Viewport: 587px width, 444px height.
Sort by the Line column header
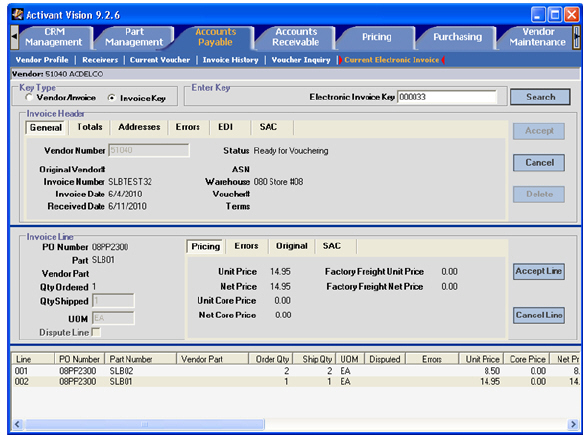pos(33,359)
